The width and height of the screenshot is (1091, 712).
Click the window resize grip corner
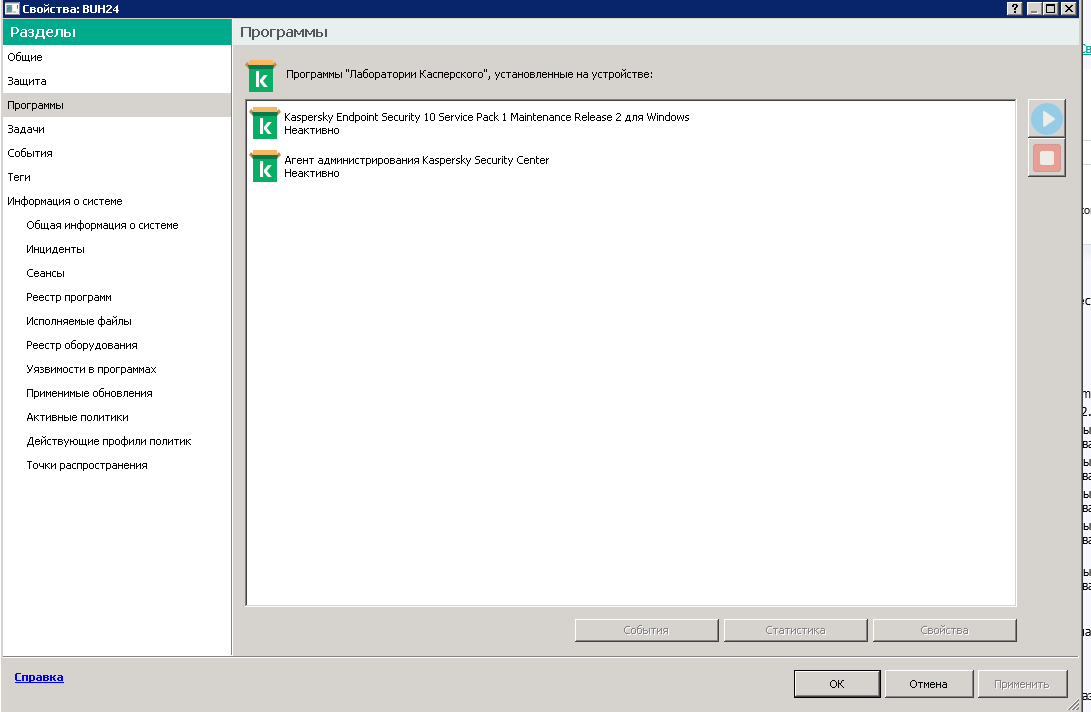click(x=1073, y=704)
